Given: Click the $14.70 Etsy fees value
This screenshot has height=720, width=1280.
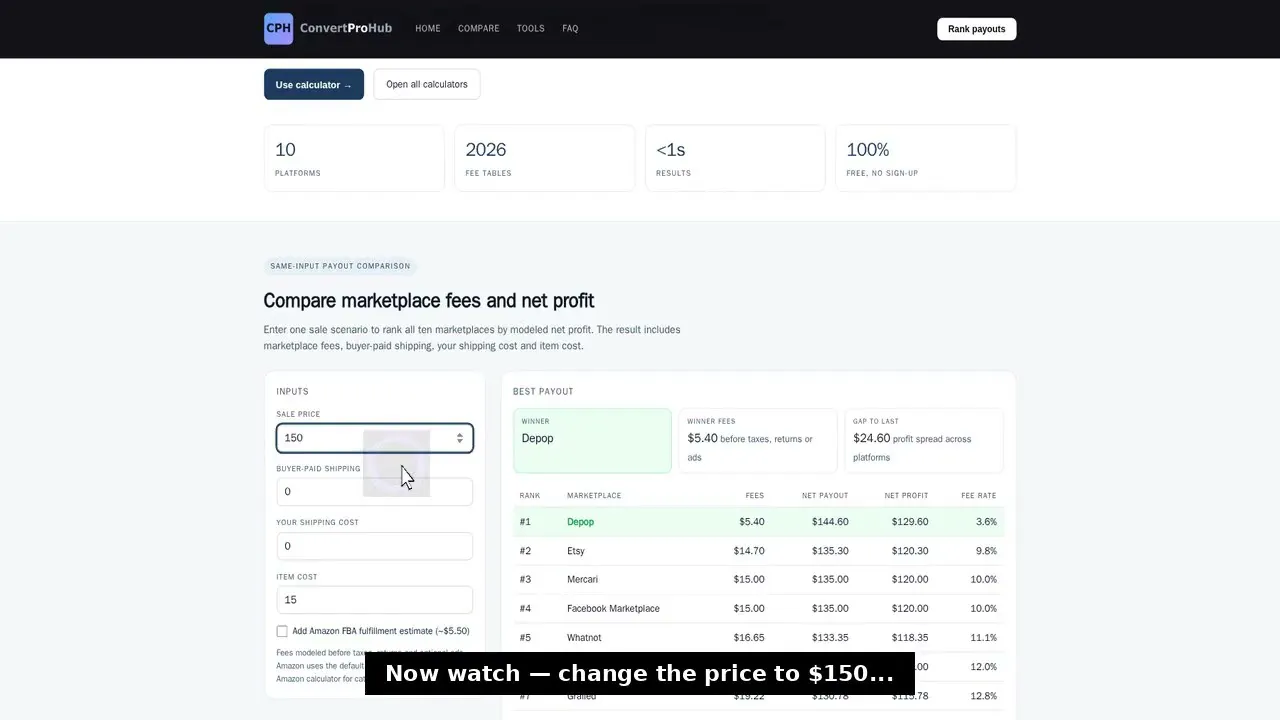Looking at the screenshot, I should [x=749, y=551].
